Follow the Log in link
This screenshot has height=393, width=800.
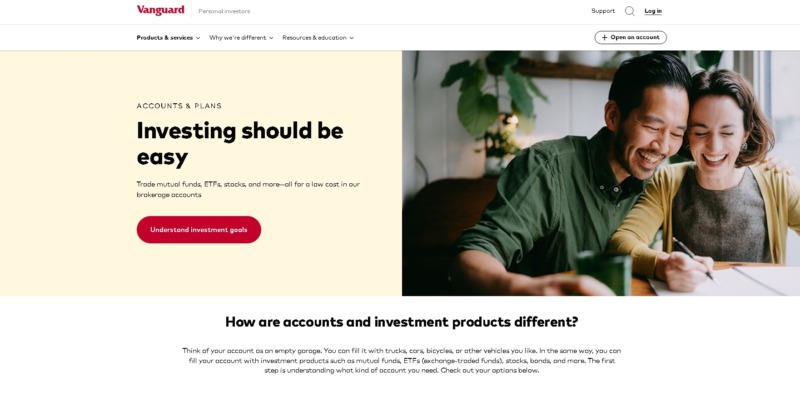pyautogui.click(x=653, y=11)
